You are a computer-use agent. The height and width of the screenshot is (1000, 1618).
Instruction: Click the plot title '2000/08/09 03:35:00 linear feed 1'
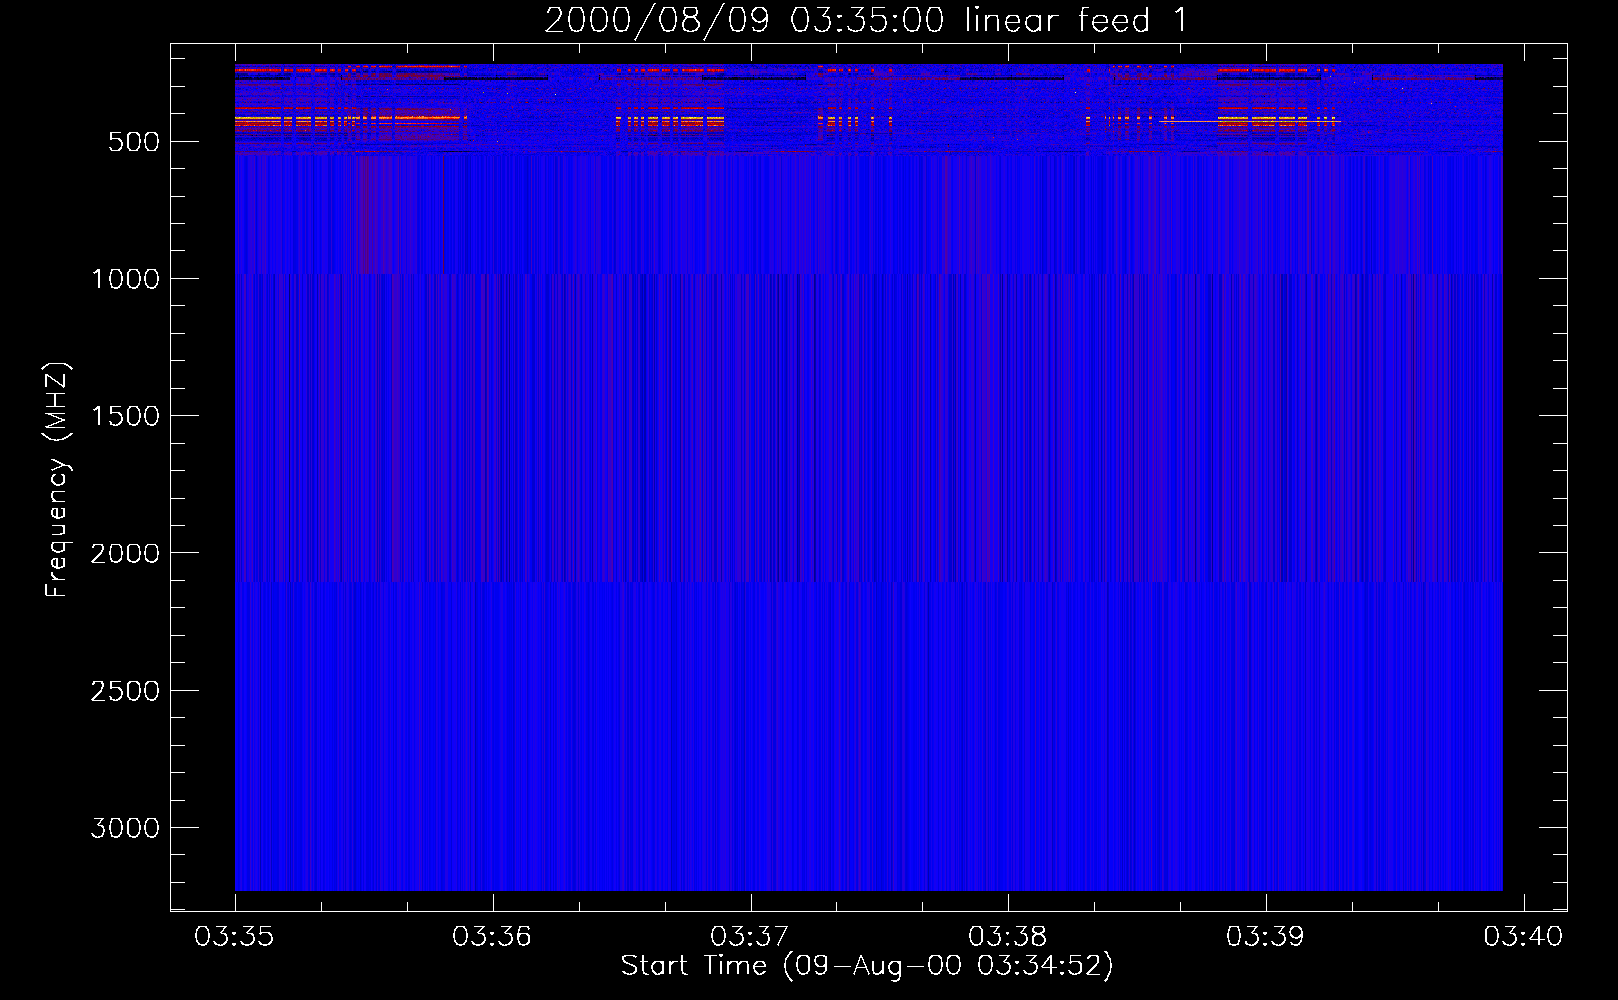[866, 20]
